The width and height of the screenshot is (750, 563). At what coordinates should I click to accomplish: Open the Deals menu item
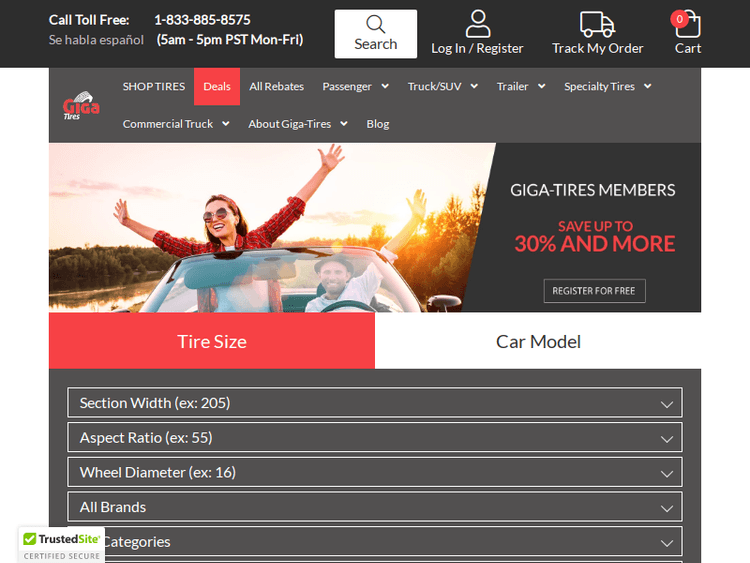click(x=217, y=87)
